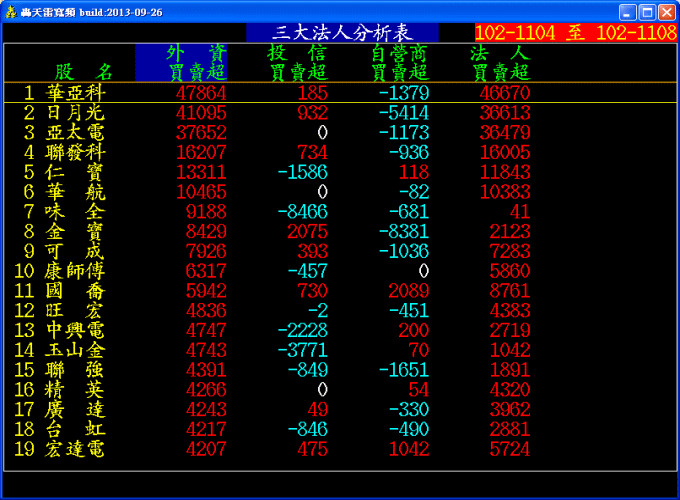Viewport: 680px width, 500px height.
Task: Sort by 自營商買賣超 column header
Action: click(x=400, y=63)
